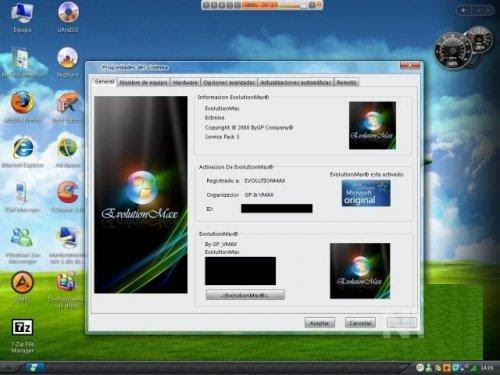Screen dimensions: 500x375
Task: Open the Mis documentos desktop icon
Action: point(22,62)
